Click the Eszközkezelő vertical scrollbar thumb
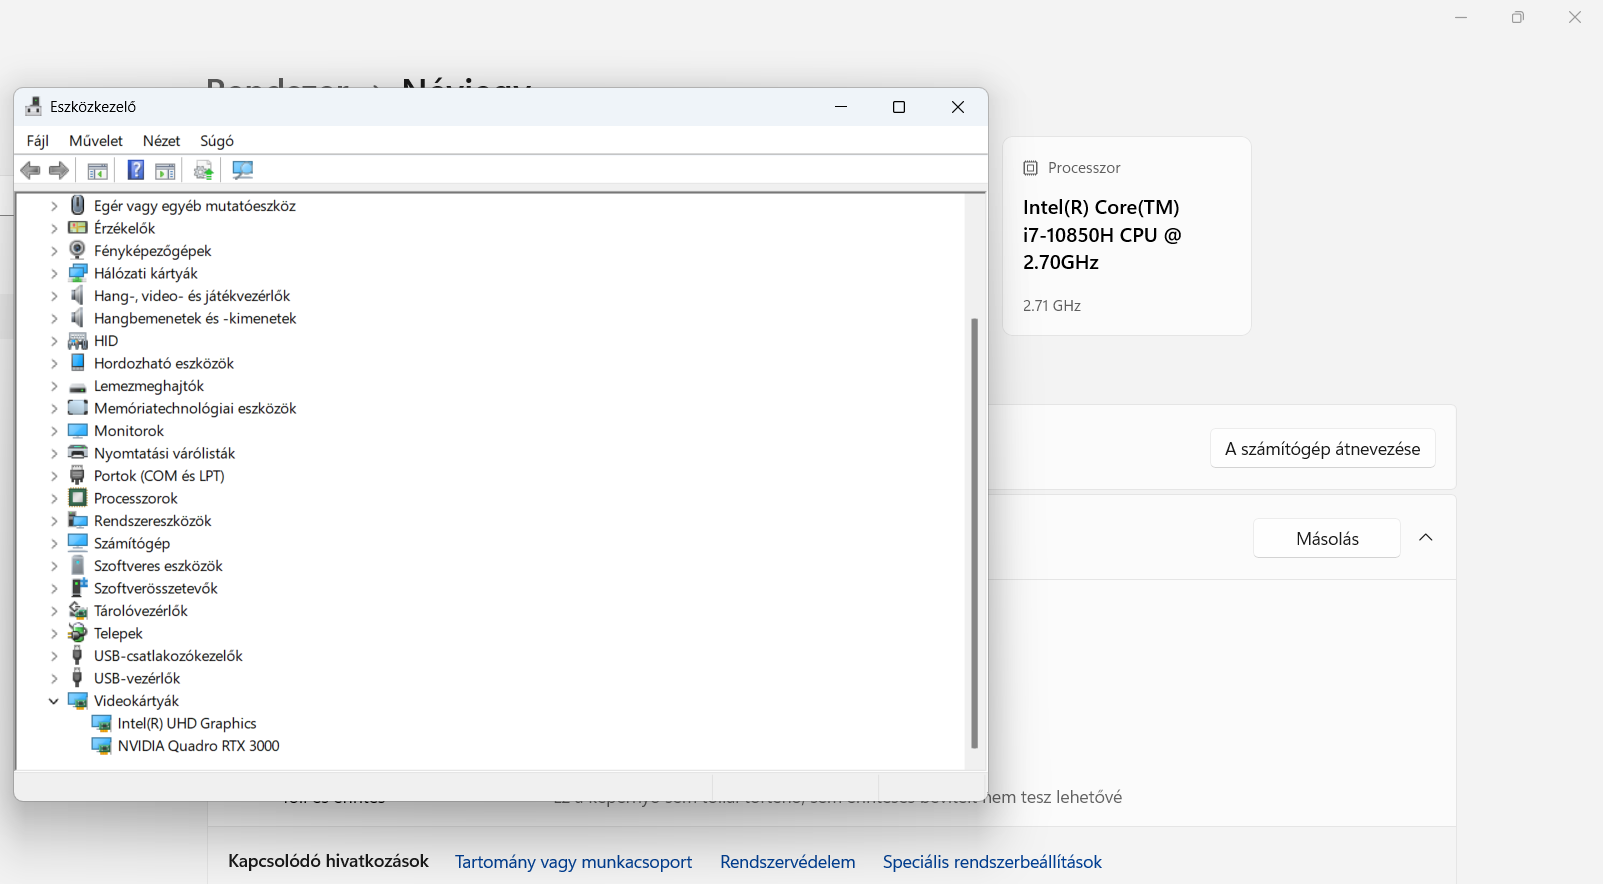1603x884 pixels. pos(974,533)
